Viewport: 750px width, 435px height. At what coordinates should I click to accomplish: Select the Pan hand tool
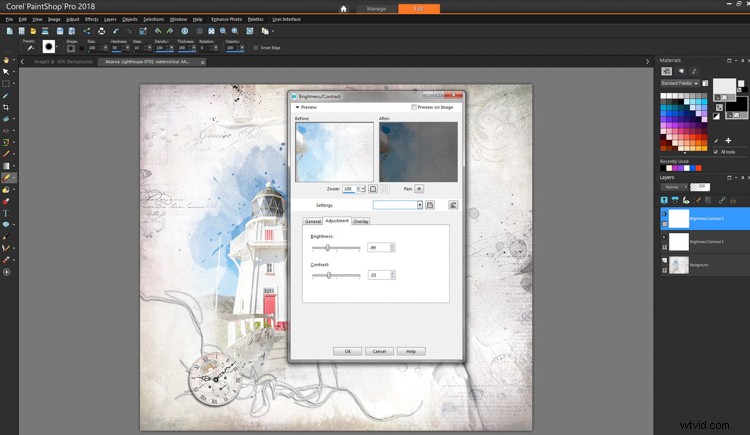[6, 60]
